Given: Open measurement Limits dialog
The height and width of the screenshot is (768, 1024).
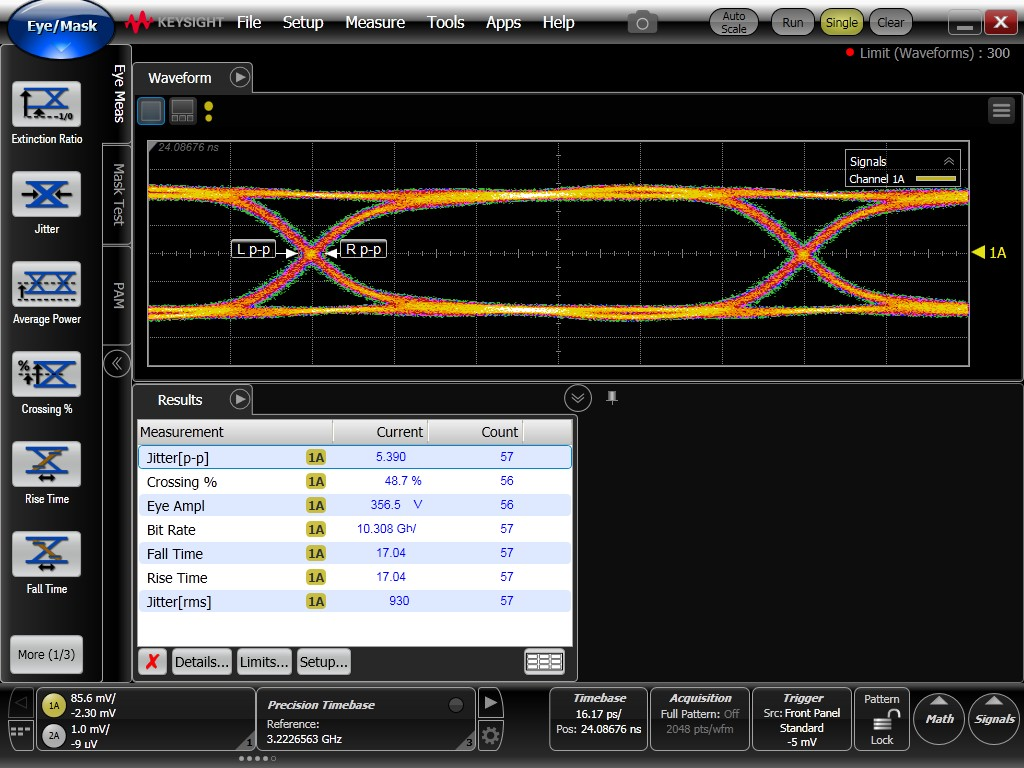Looking at the screenshot, I should coord(264,662).
